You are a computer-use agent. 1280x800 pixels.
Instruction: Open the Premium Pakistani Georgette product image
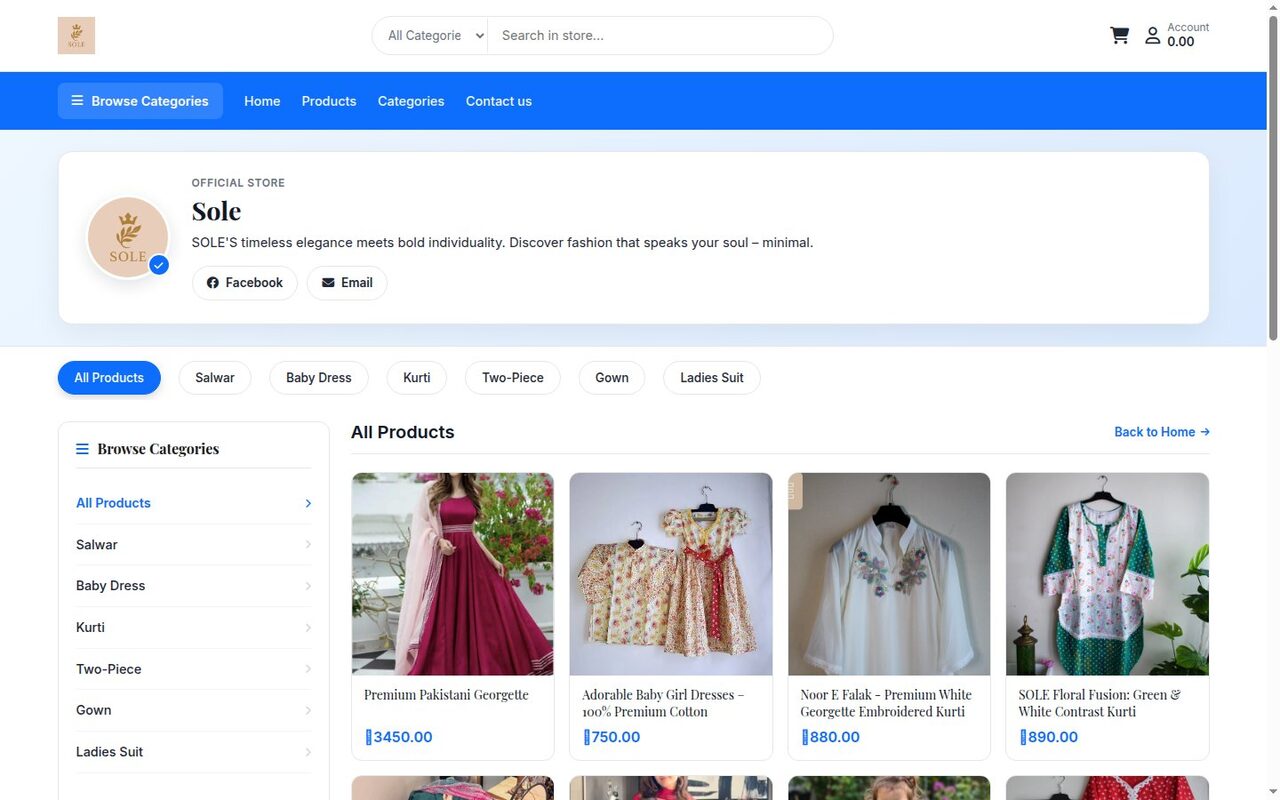[x=453, y=574]
